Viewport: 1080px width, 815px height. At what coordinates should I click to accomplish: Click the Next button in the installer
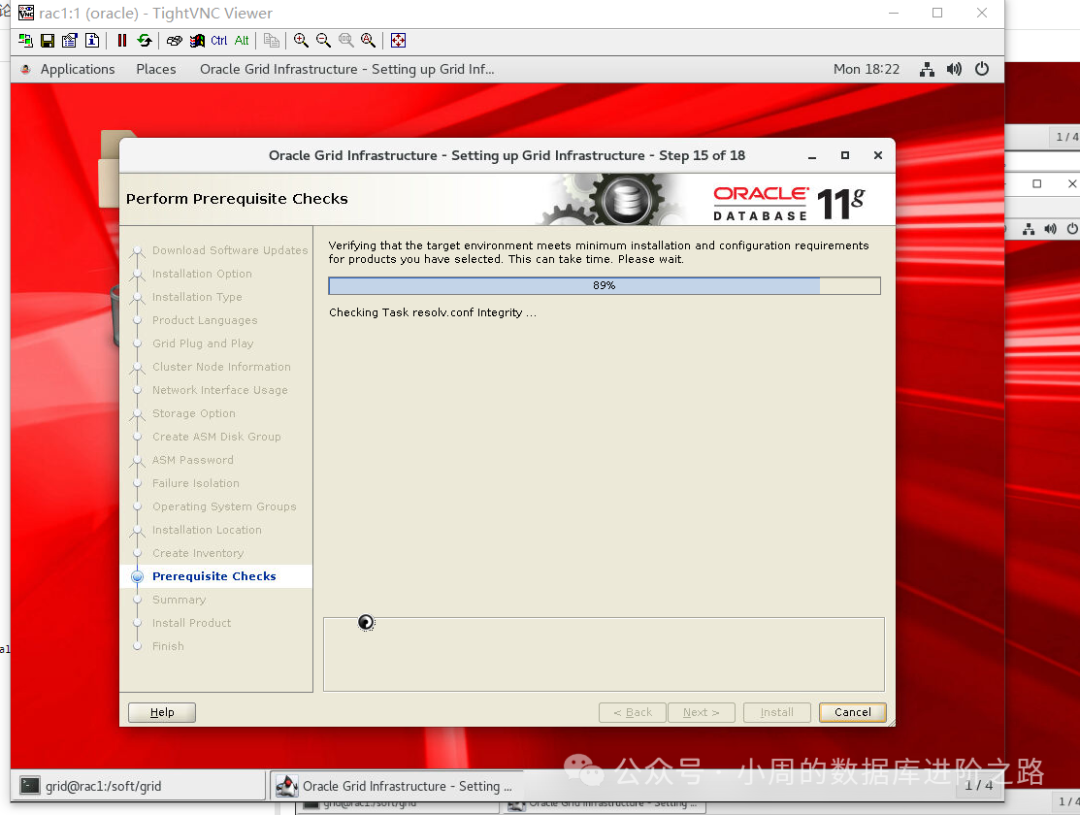(701, 712)
